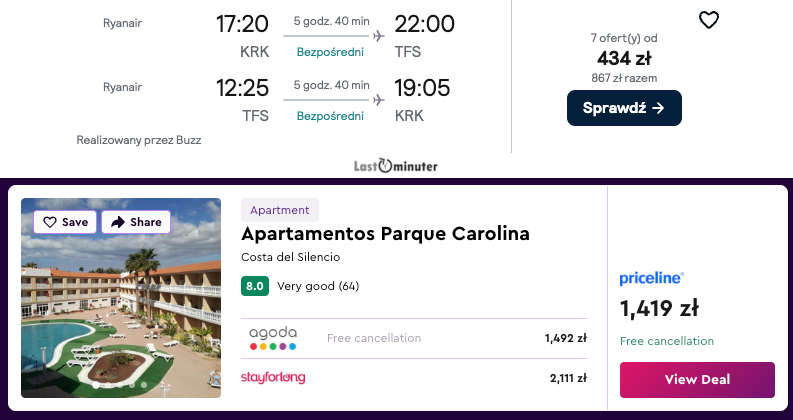Click the Stayforlong logo
This screenshot has width=793, height=420.
273,378
